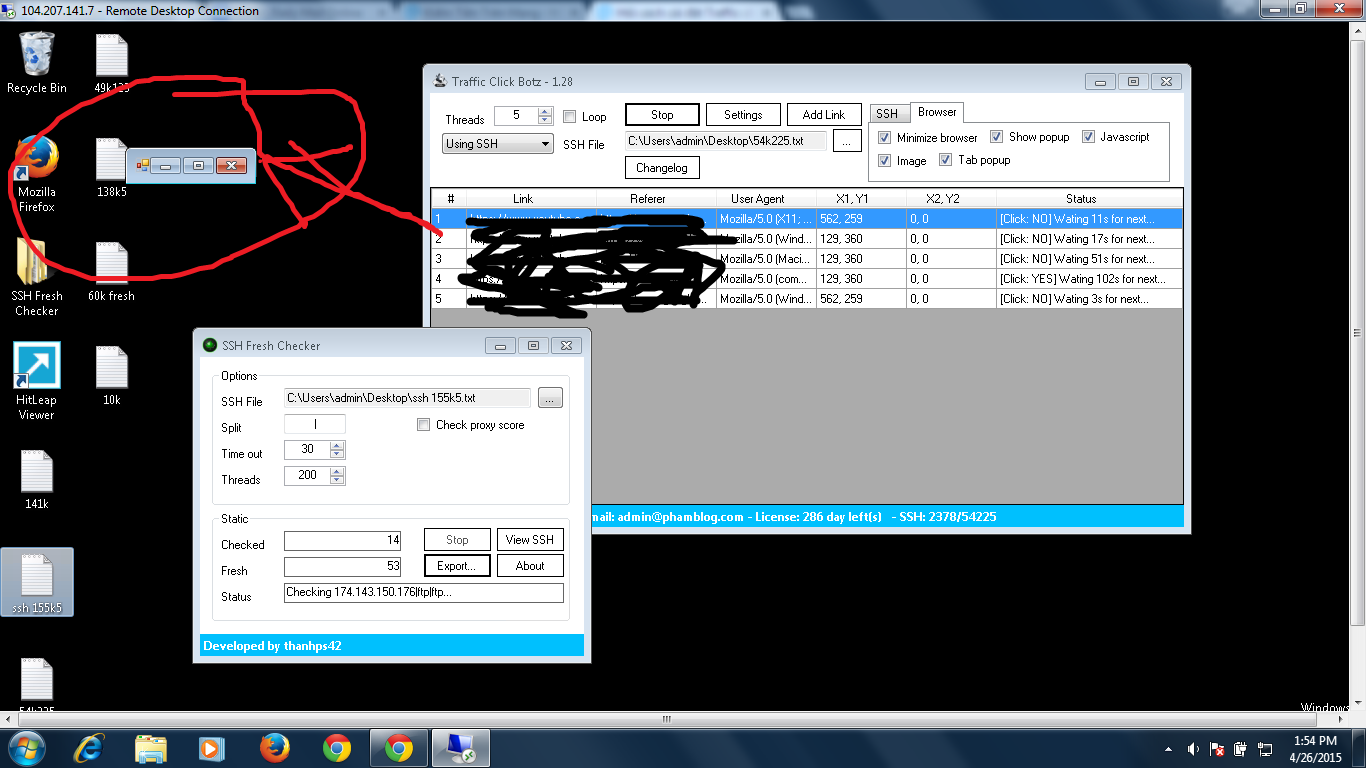Image resolution: width=1366 pixels, height=768 pixels.
Task: Show hidden system tray icons
Action: (1168, 749)
